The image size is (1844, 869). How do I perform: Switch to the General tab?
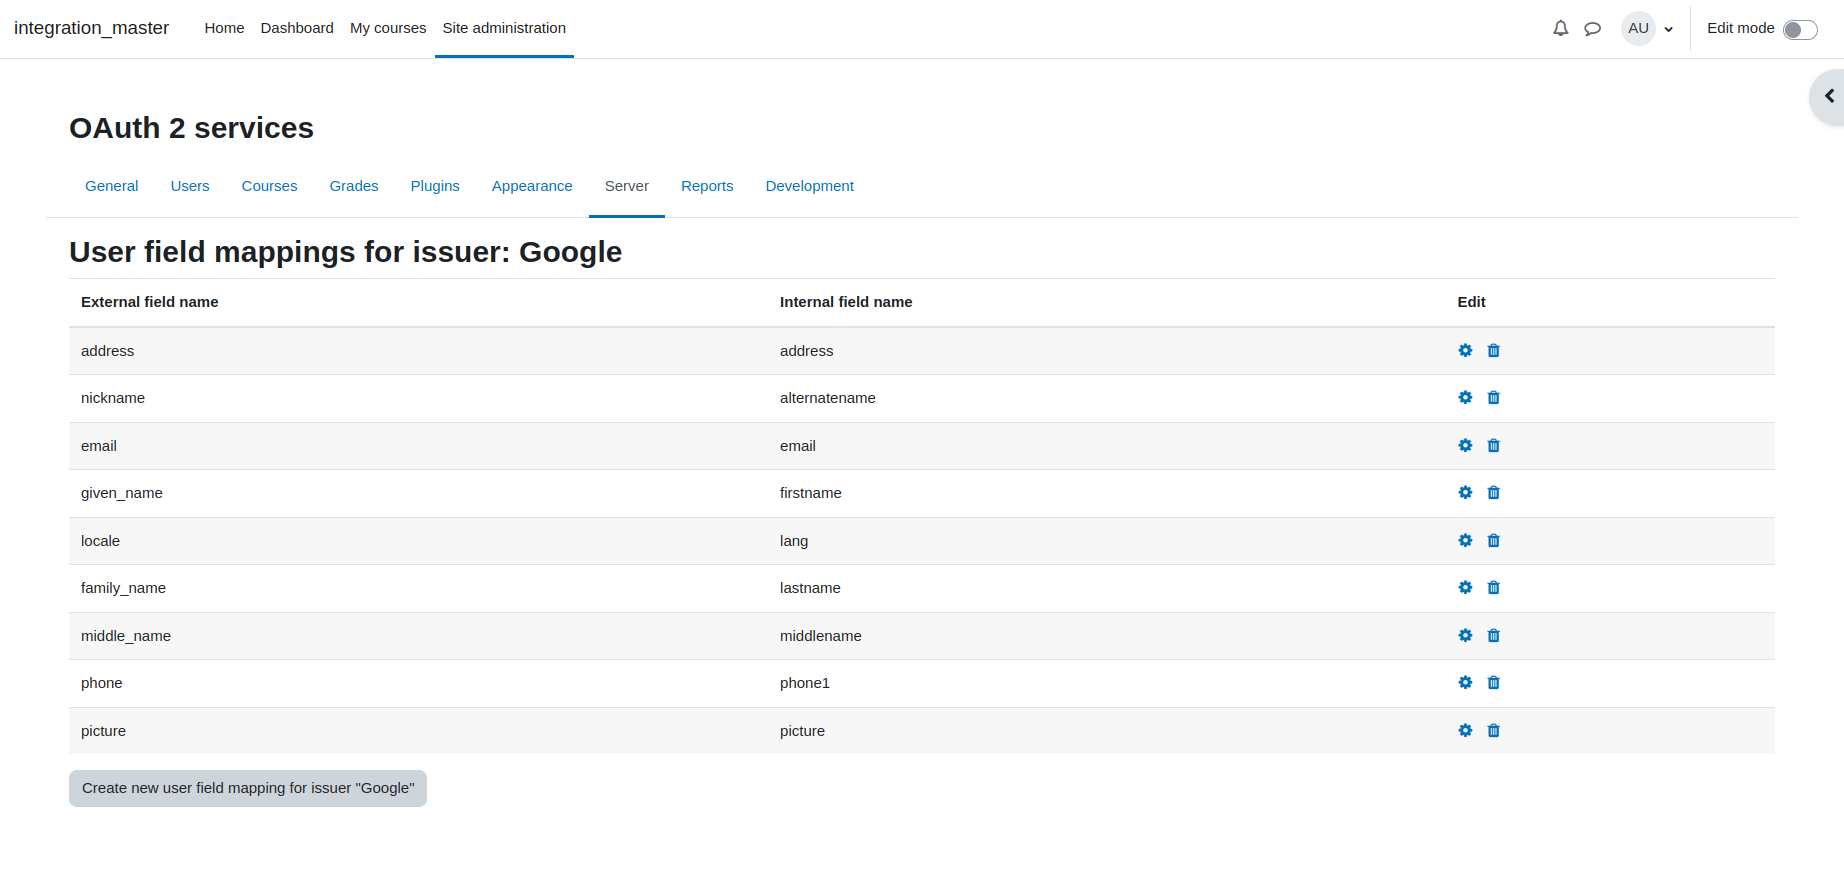112,186
